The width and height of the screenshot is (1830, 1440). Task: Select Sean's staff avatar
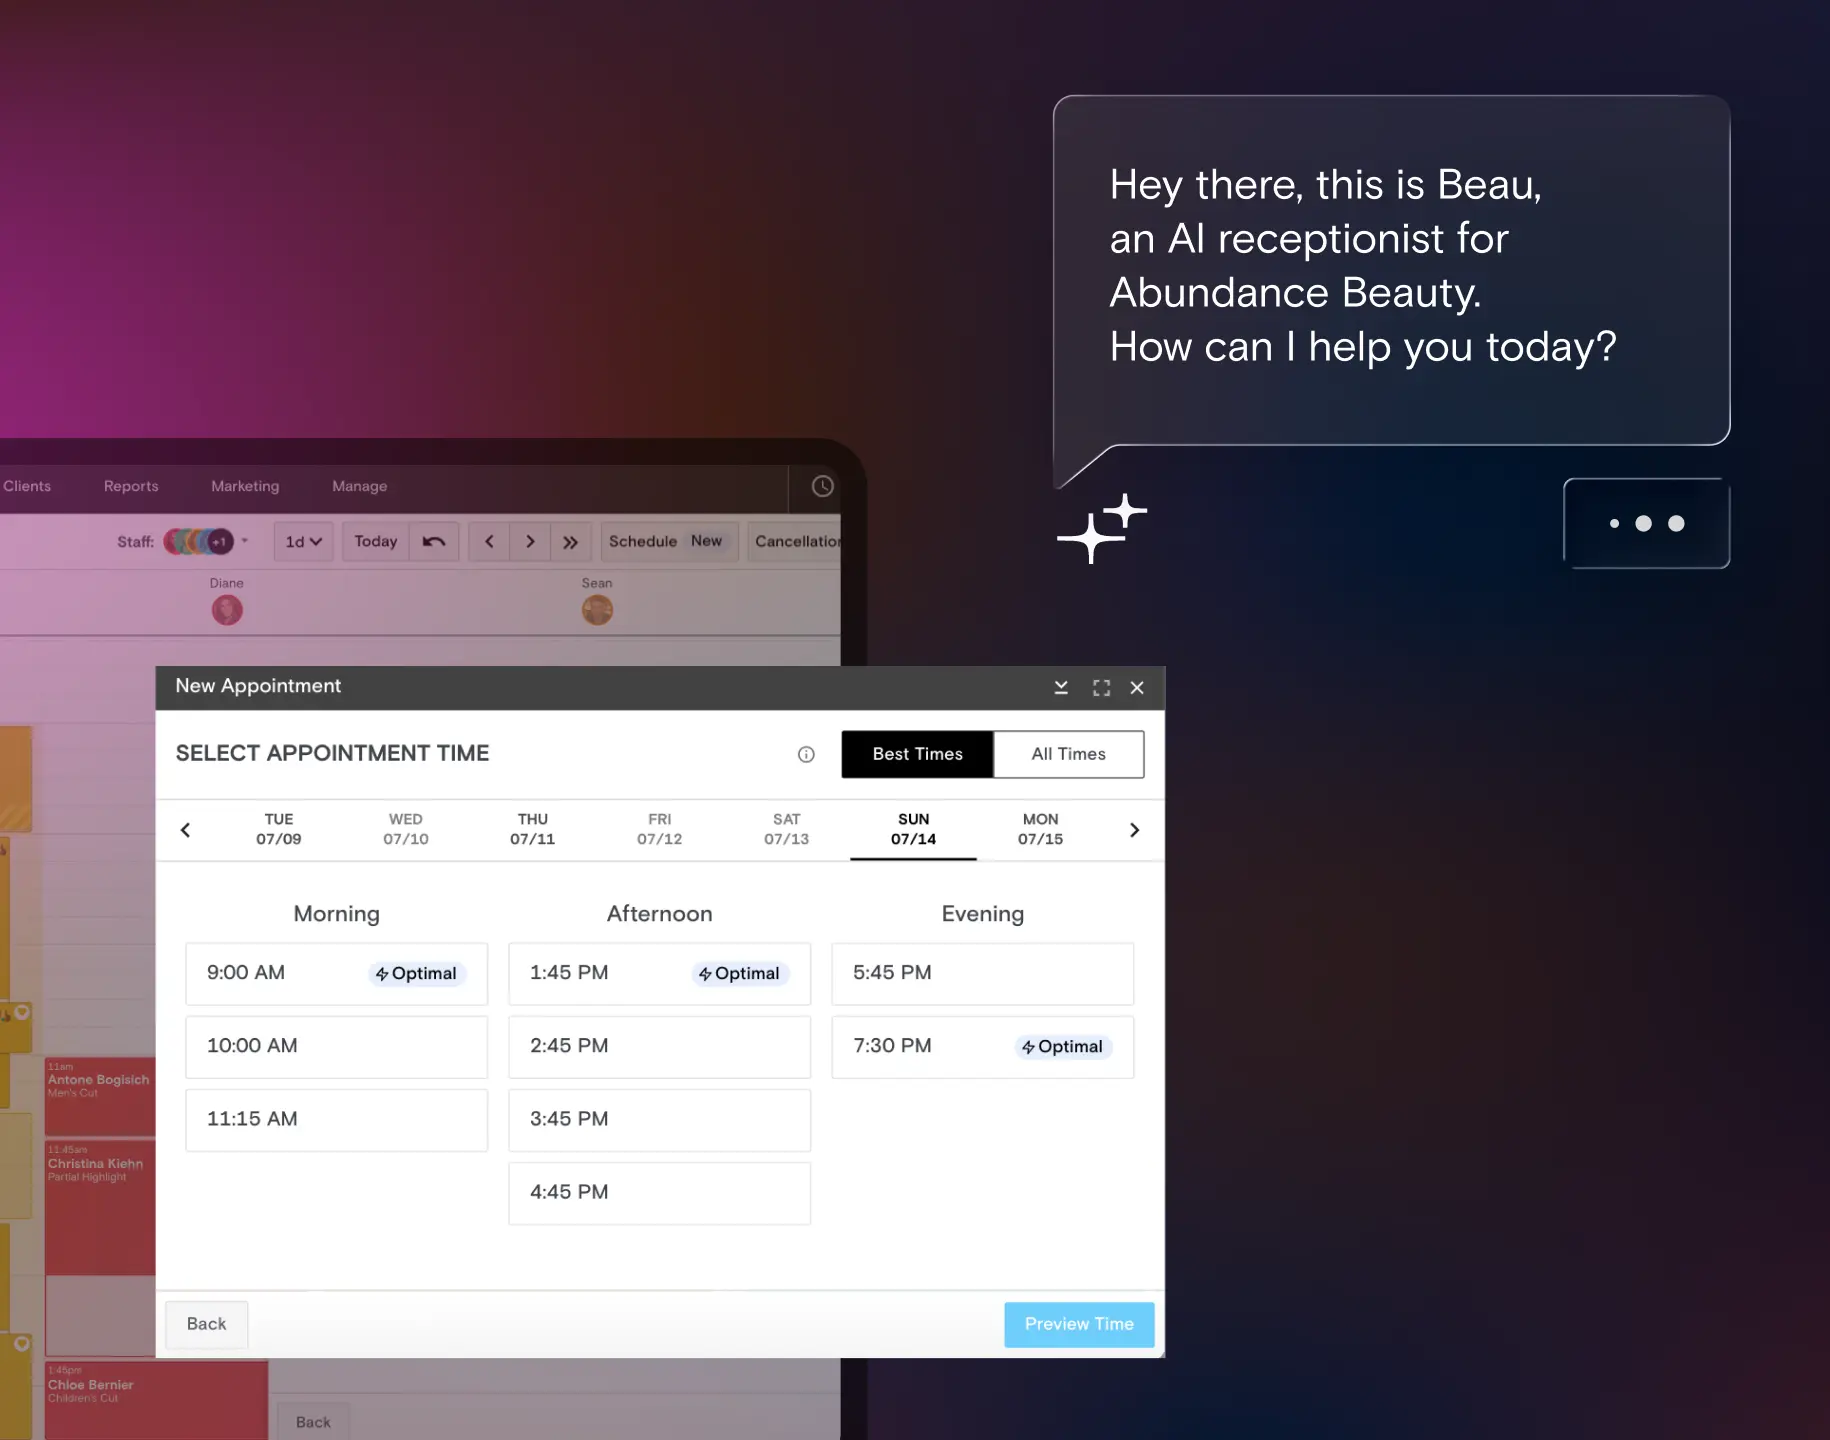[x=597, y=610]
